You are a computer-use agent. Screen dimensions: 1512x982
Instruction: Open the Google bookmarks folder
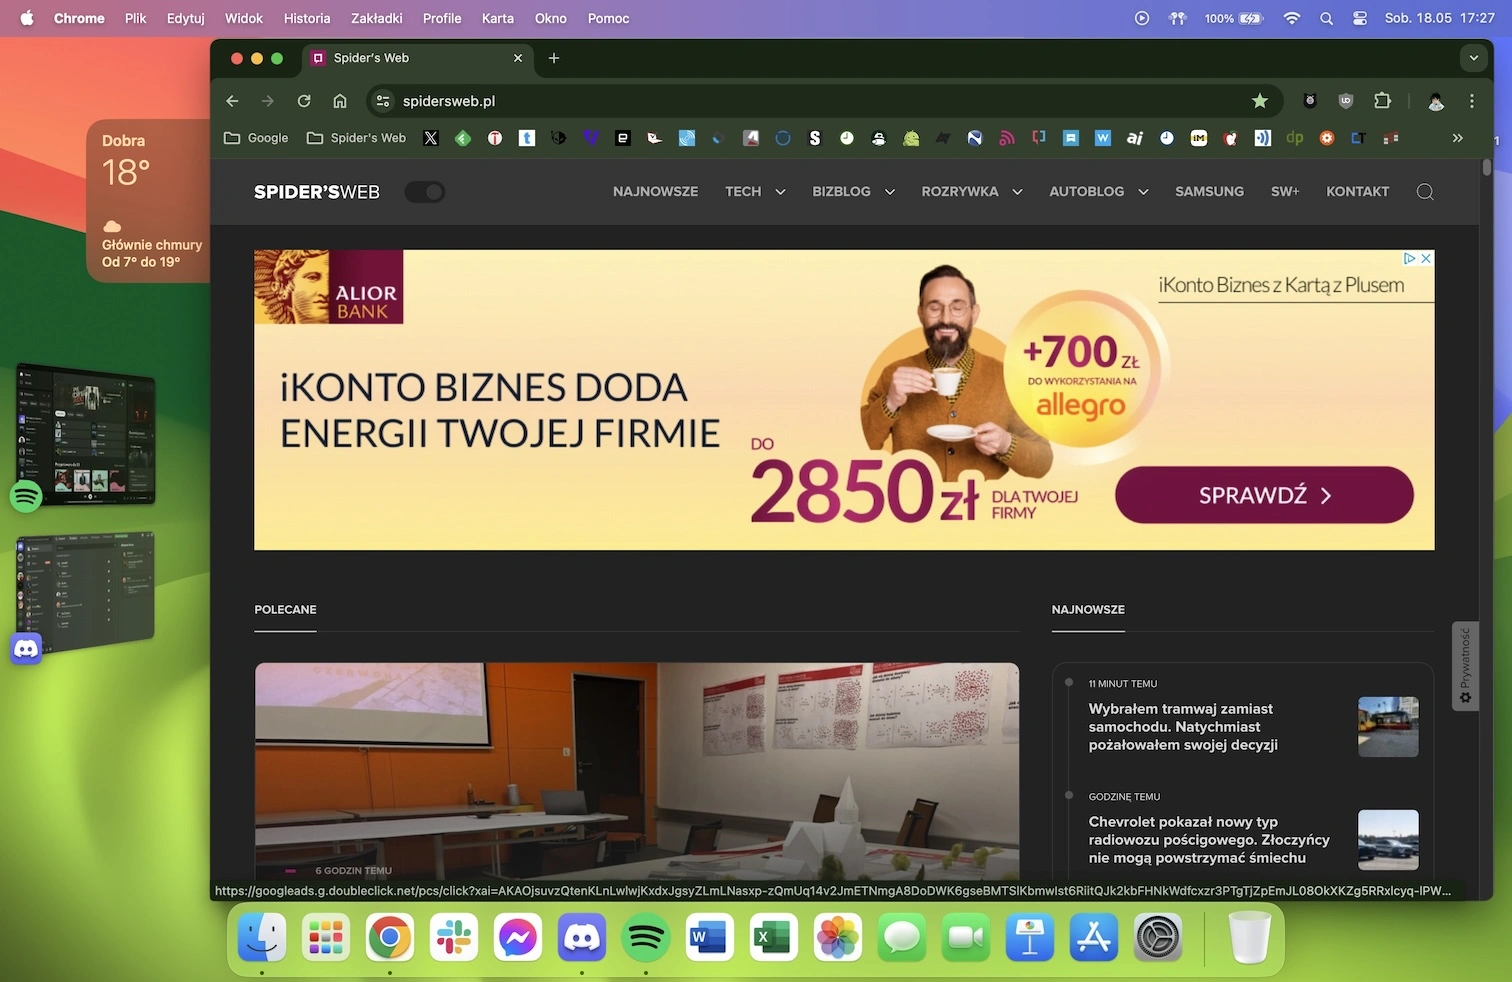[x=256, y=138]
